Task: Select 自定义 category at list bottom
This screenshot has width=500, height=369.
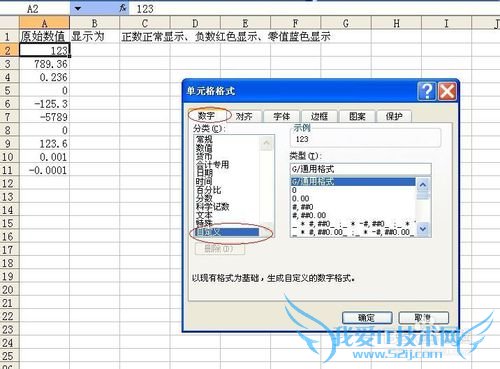Action: click(x=227, y=232)
